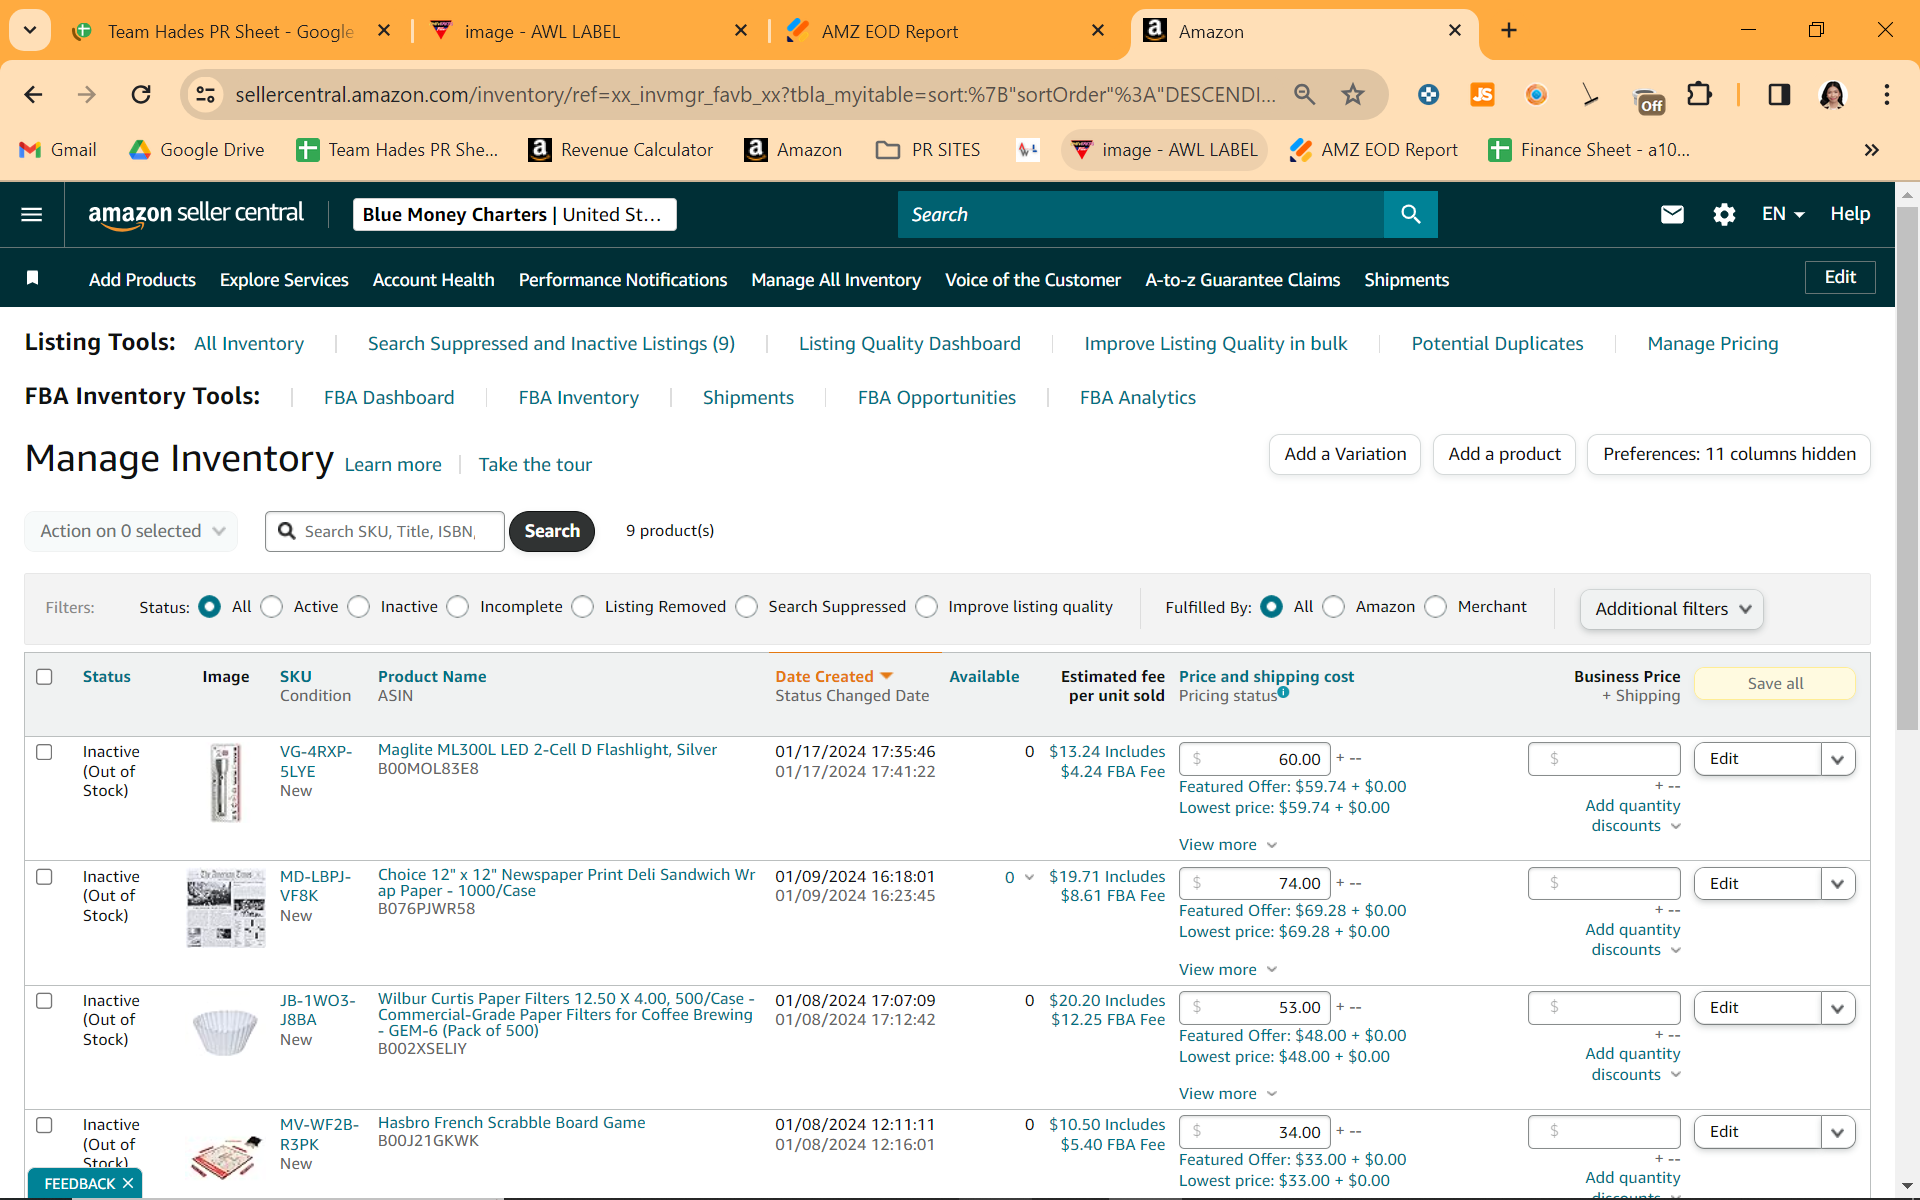Open a new browser tab with plus icon
This screenshot has width=1920, height=1200.
click(1509, 31)
